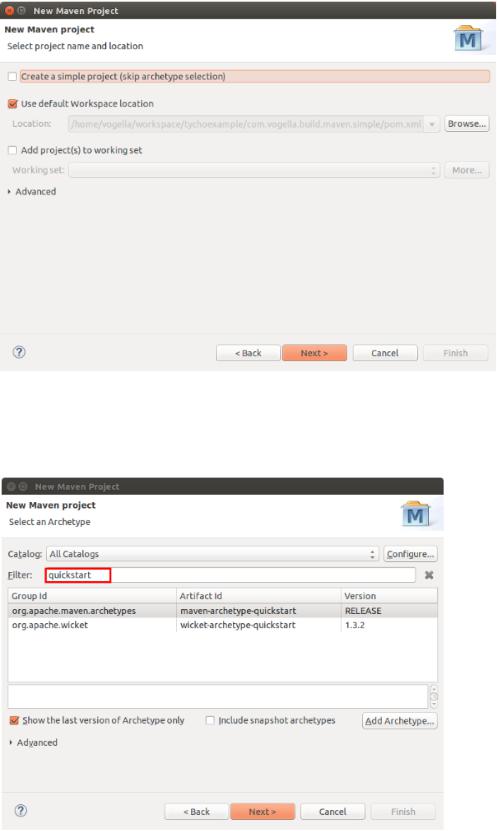This screenshot has width=499, height=831.
Task: Open help icon in archetype dialog
Action: pos(21,811)
